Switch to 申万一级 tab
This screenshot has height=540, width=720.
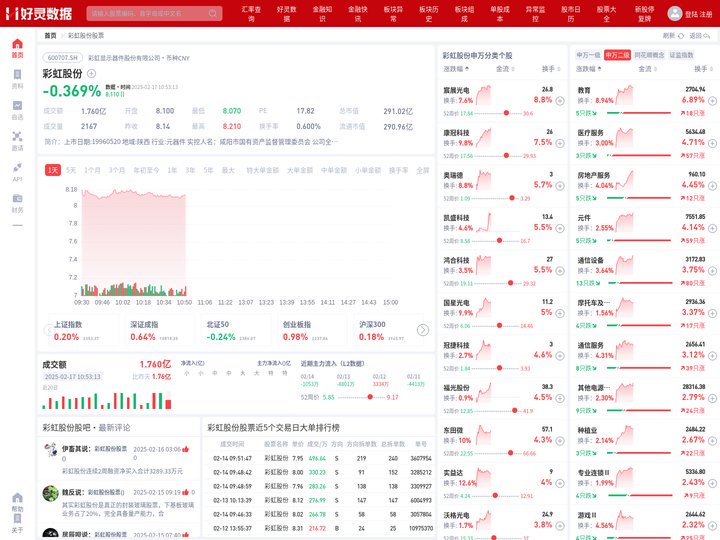[x=589, y=55]
